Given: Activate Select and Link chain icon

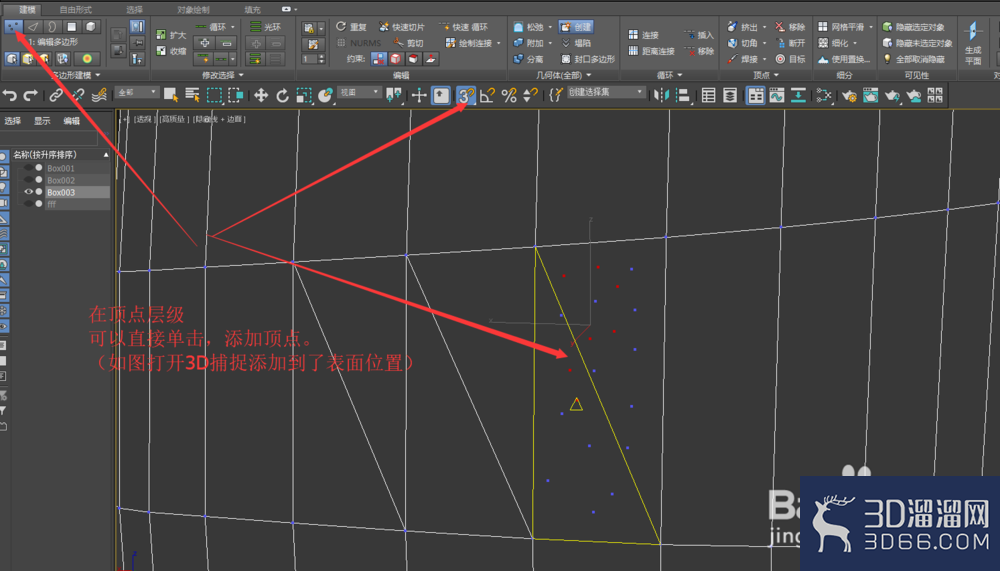Looking at the screenshot, I should click(x=56, y=96).
